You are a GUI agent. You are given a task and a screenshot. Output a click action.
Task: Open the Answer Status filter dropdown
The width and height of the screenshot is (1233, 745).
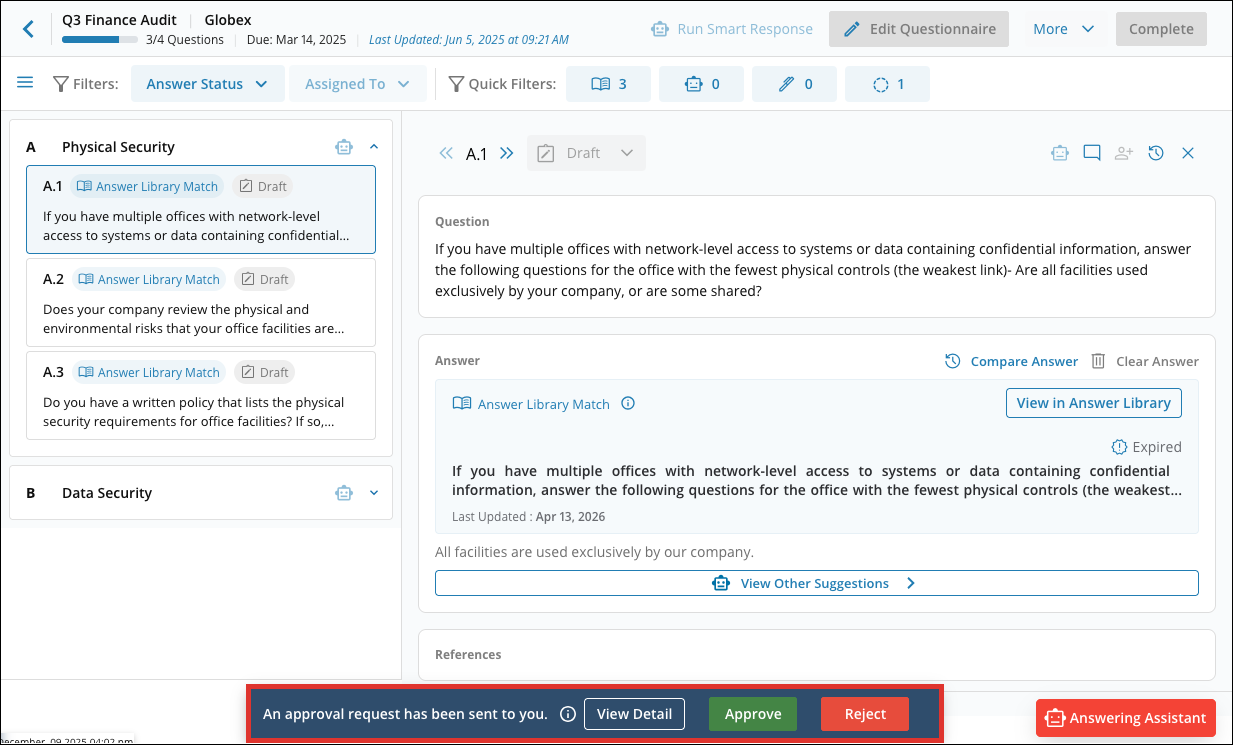coord(207,84)
